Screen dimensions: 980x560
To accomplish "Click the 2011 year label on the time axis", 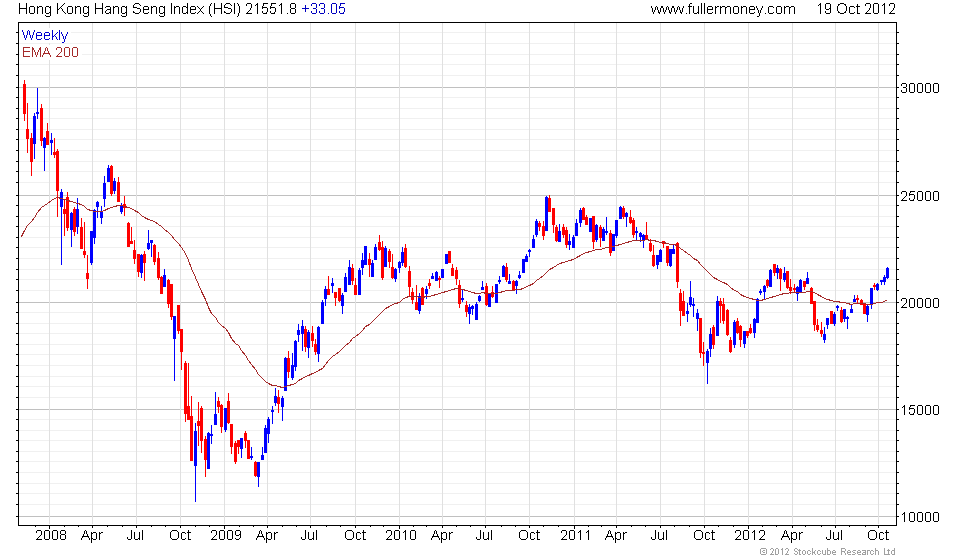I will click(576, 536).
